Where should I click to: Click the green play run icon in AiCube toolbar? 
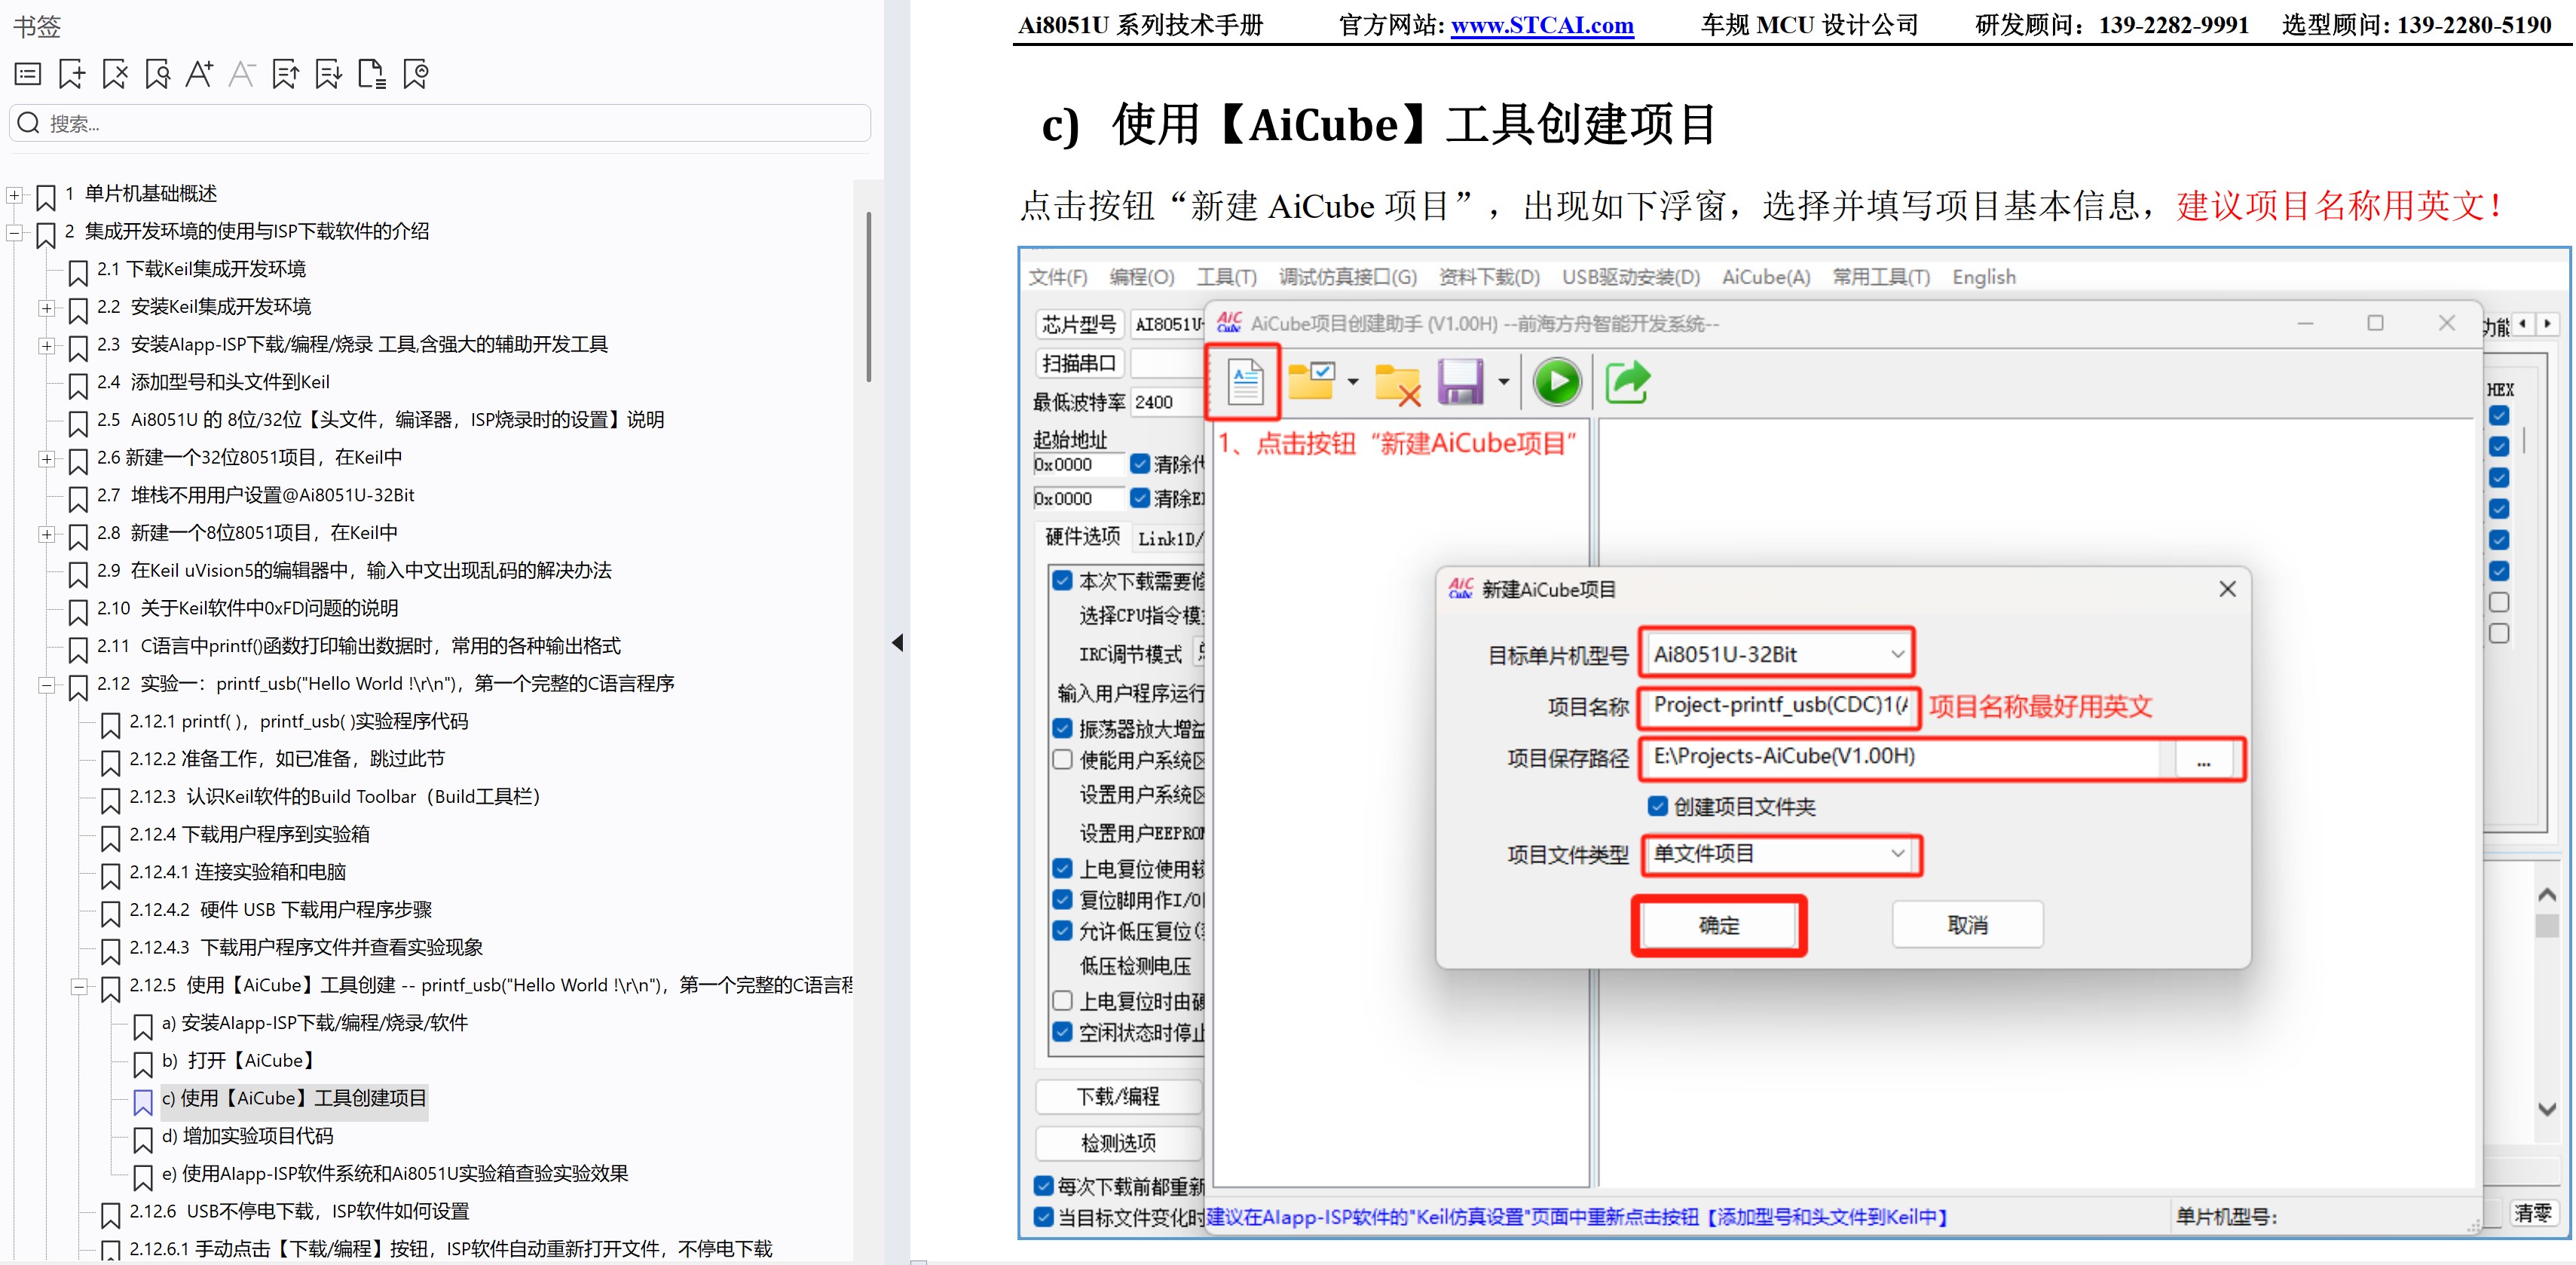[x=1557, y=382]
